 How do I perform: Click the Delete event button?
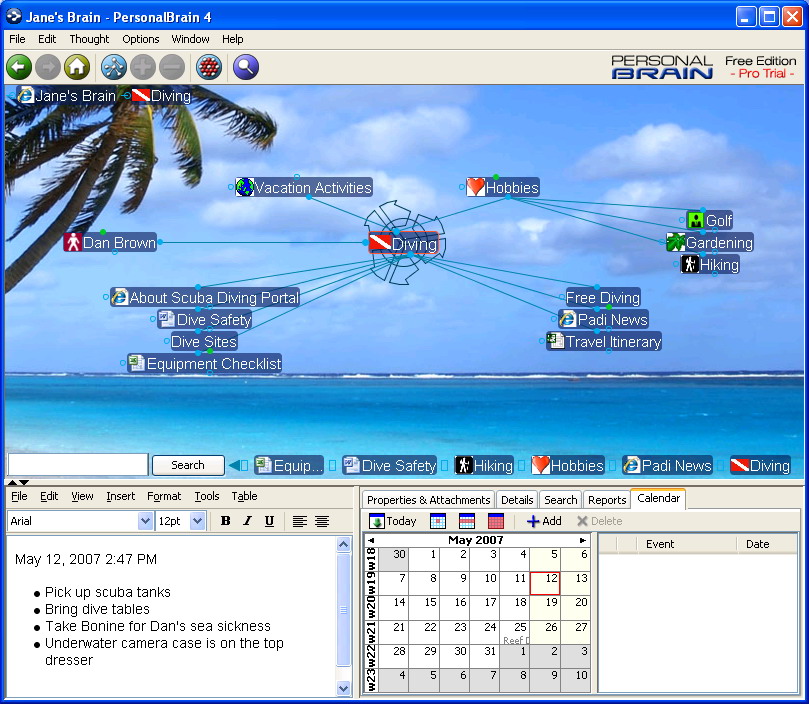point(600,521)
